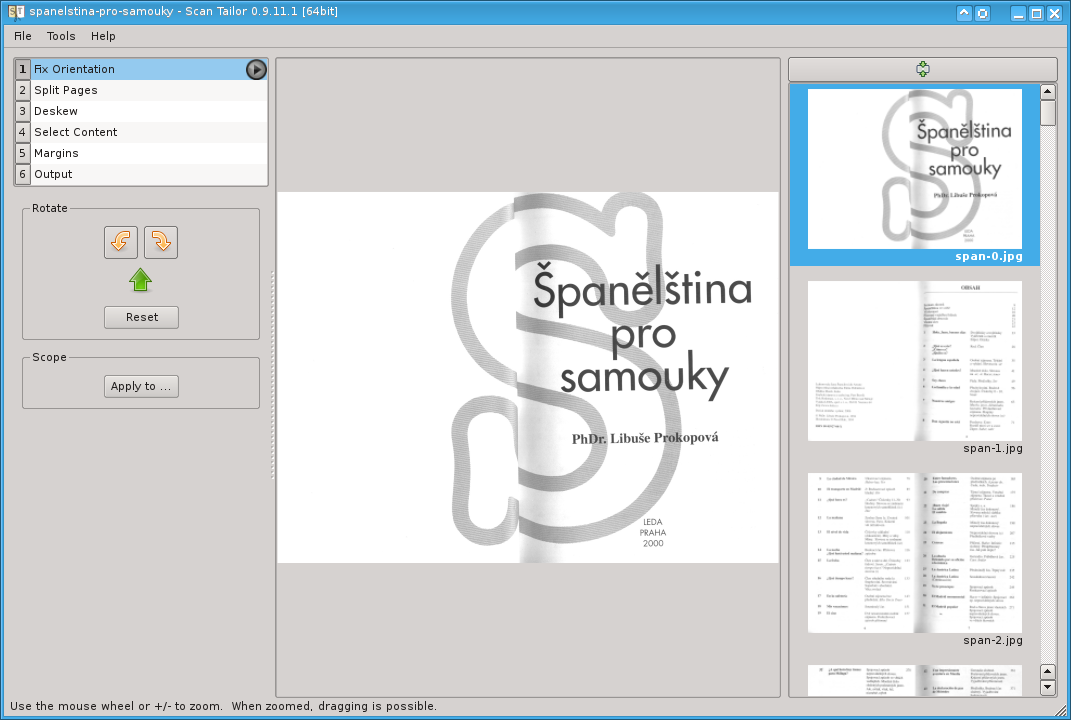Click the secondary up arrow near scrollbar bottom

(x=1048, y=672)
